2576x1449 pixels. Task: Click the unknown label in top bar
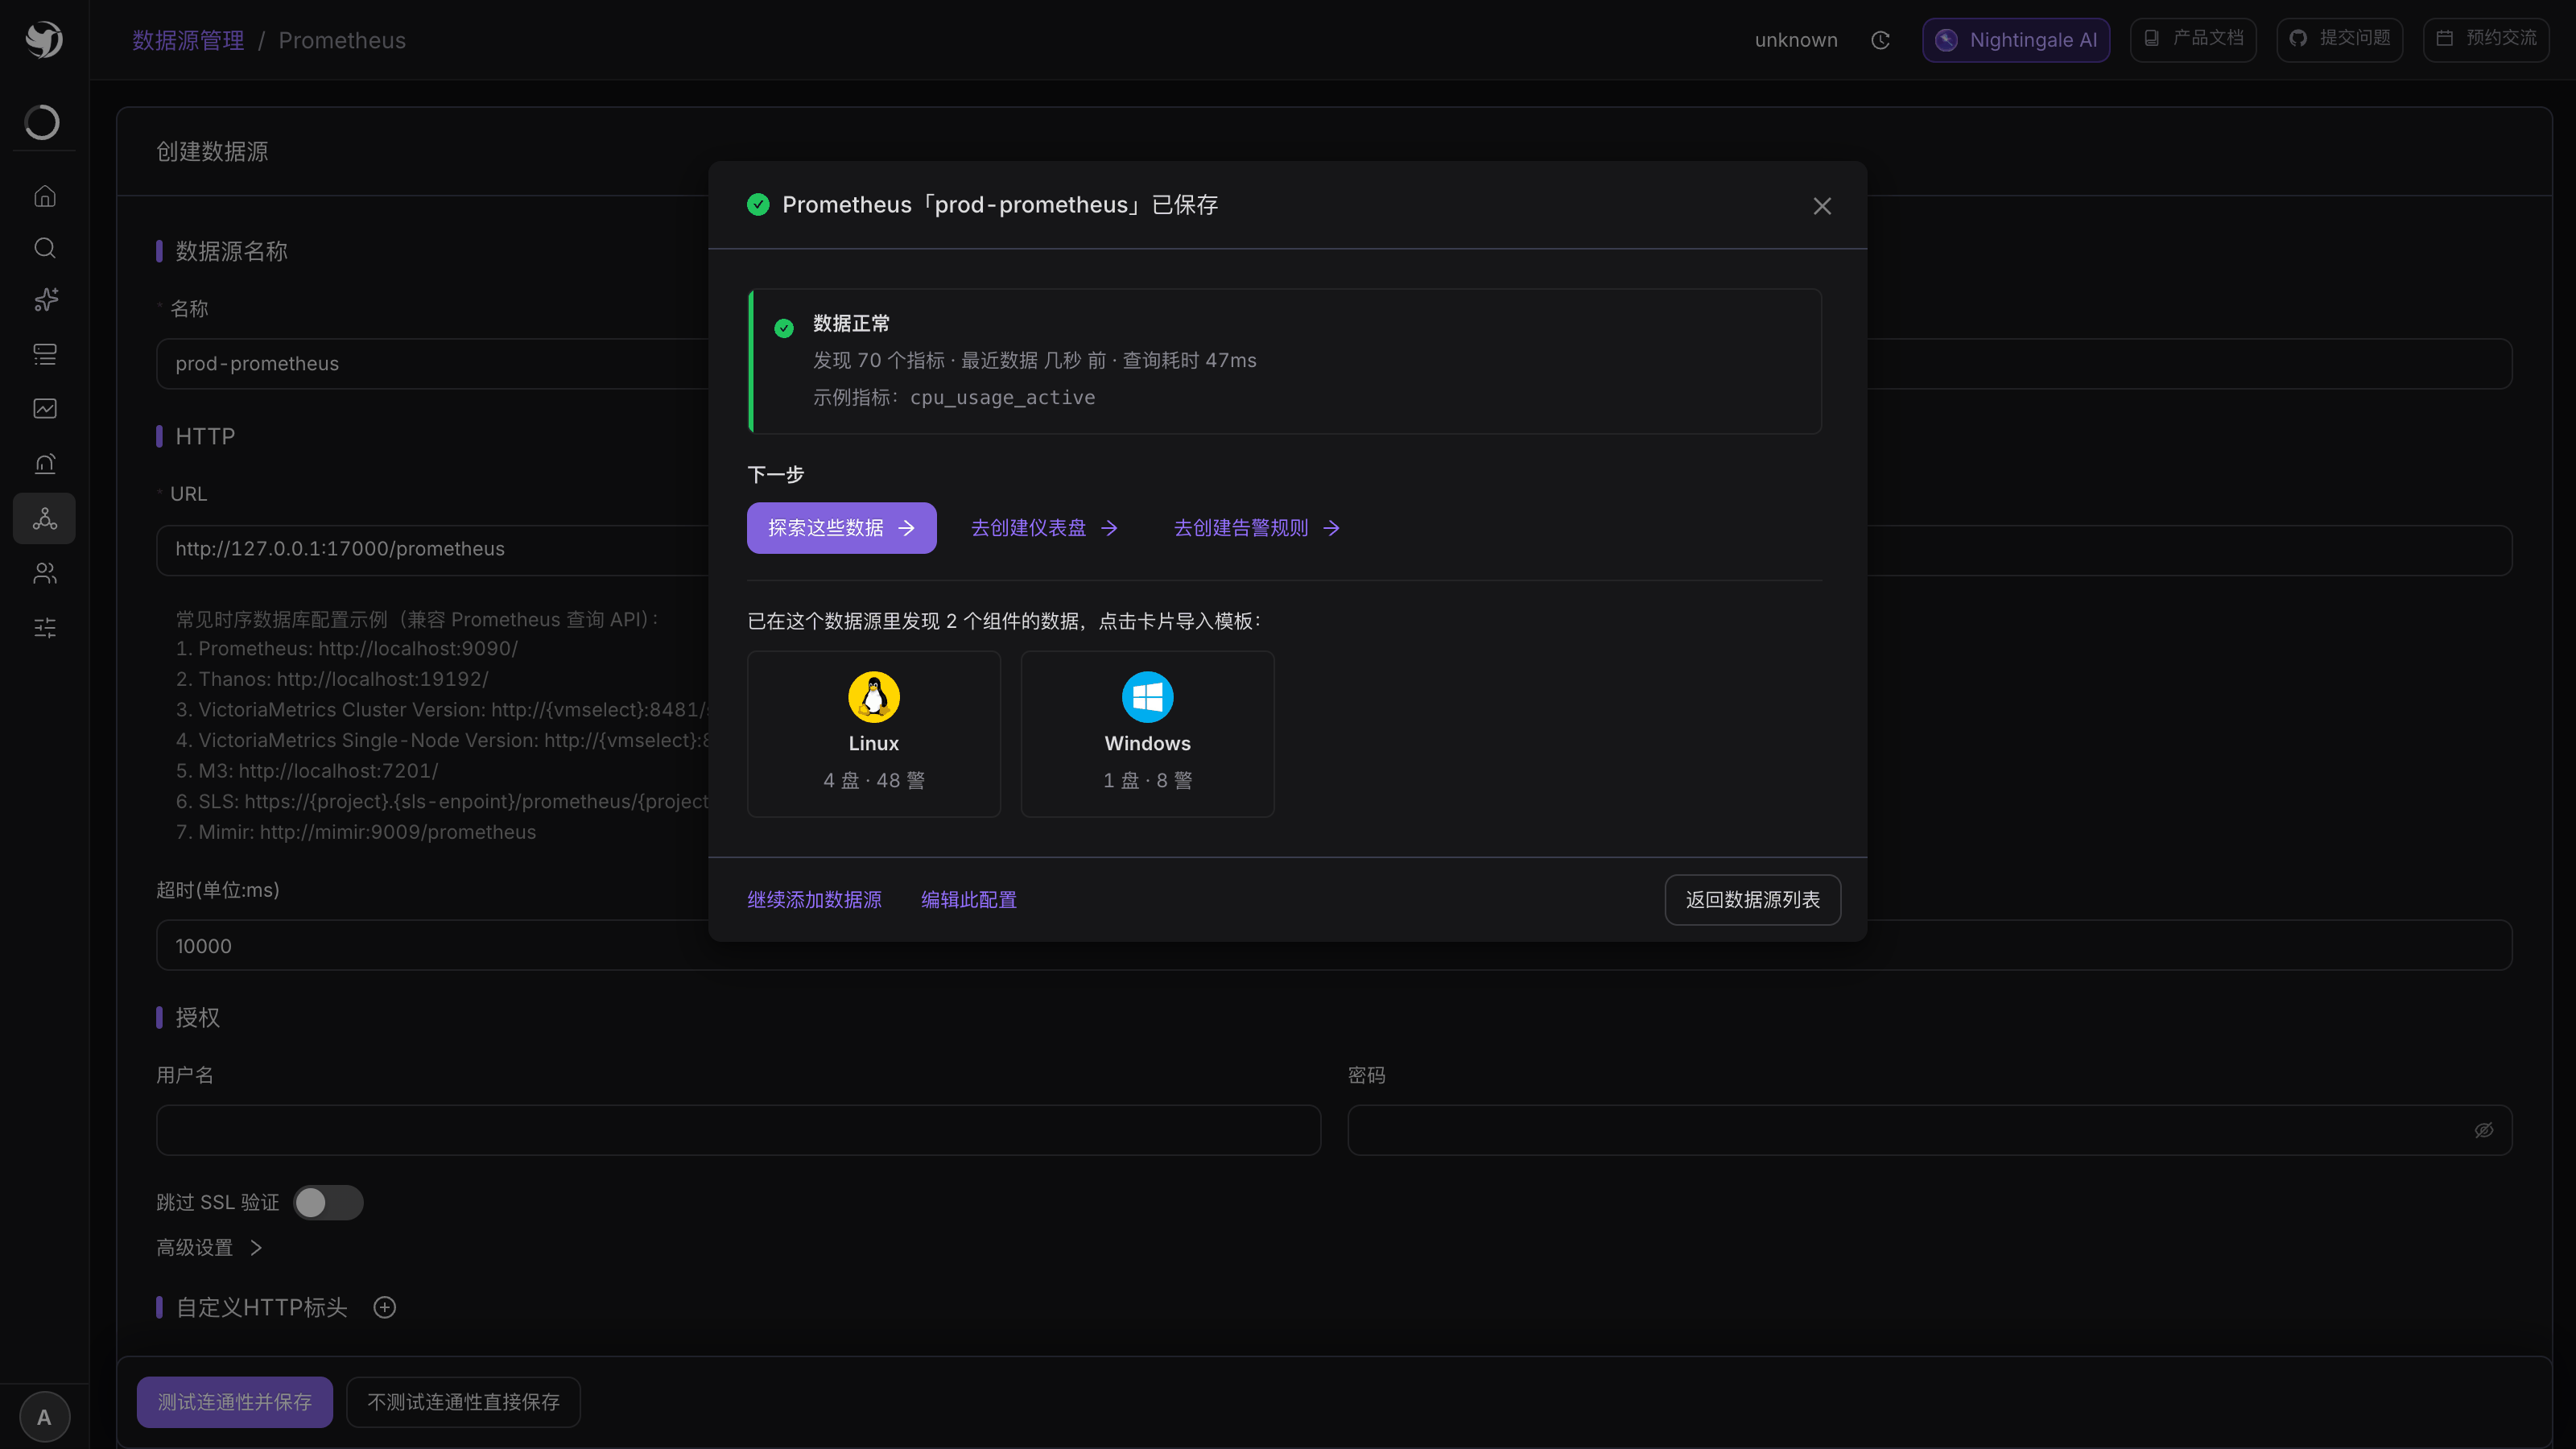coord(1796,40)
